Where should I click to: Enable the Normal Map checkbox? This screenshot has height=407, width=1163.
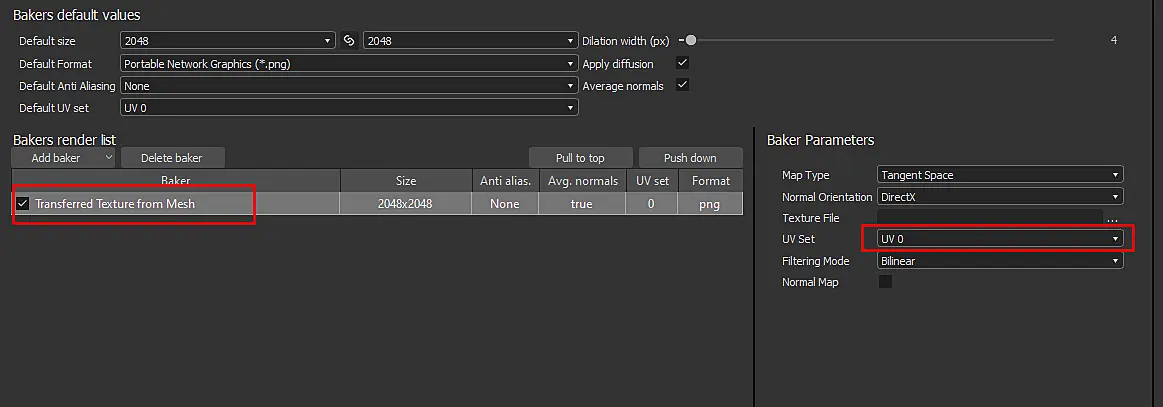[x=885, y=282]
